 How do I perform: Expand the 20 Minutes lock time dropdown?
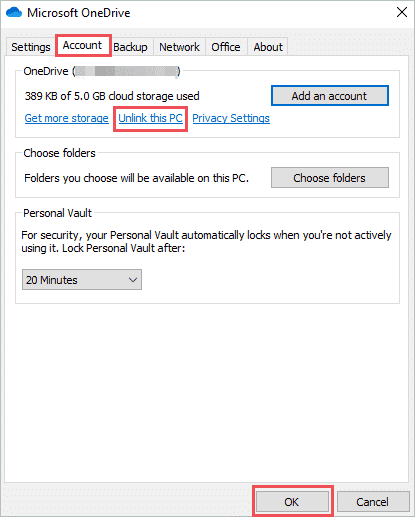pos(82,280)
